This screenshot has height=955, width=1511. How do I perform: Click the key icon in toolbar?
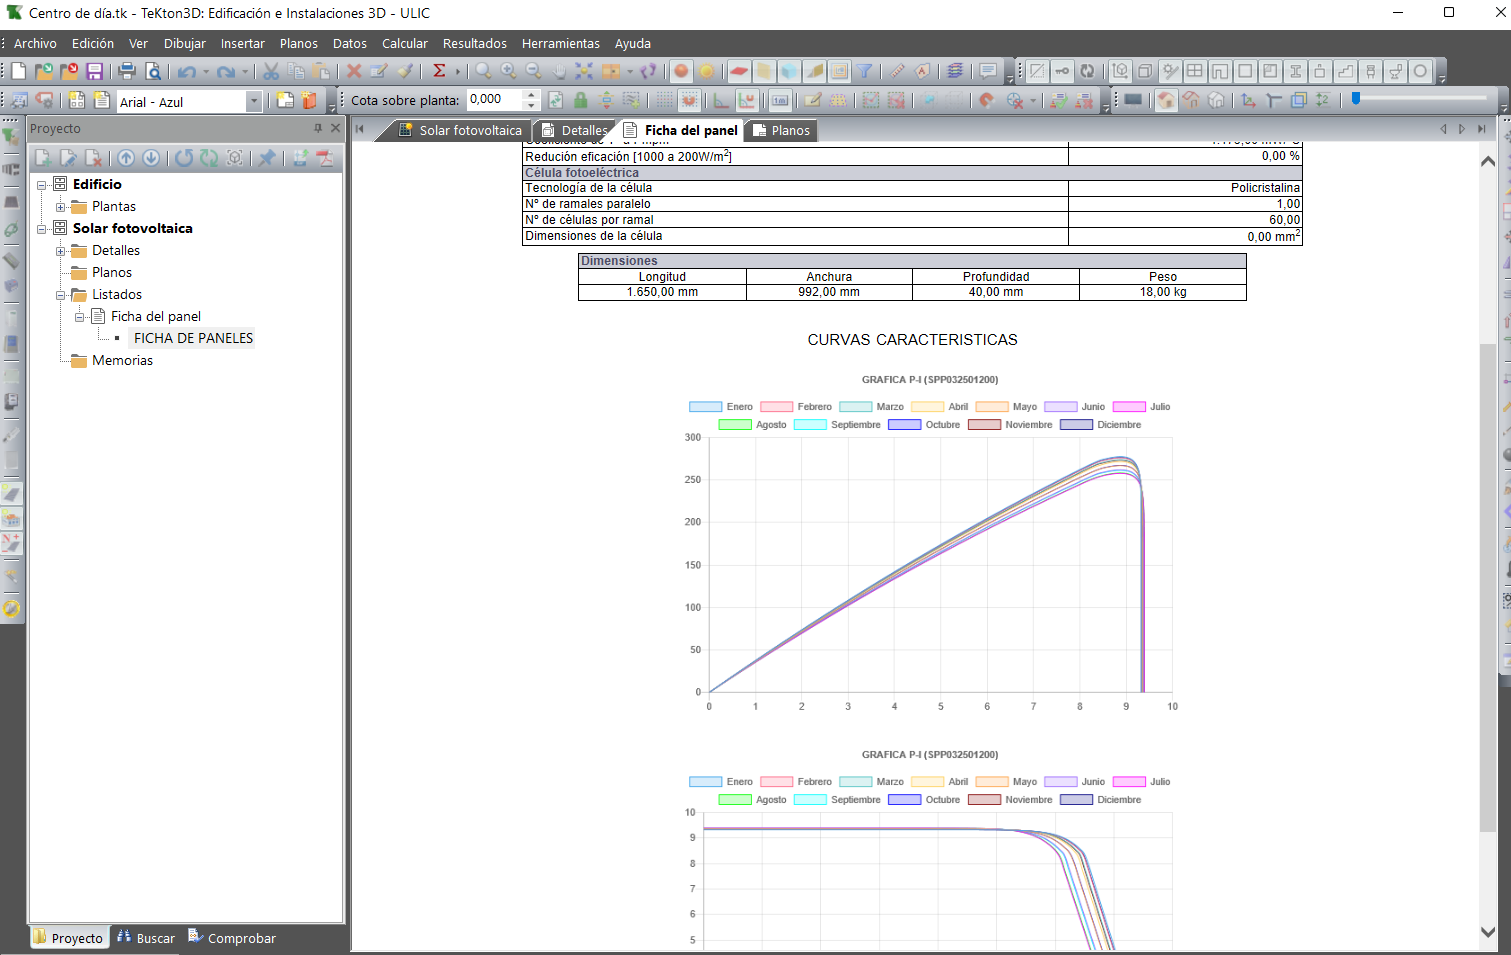[x=1062, y=71]
